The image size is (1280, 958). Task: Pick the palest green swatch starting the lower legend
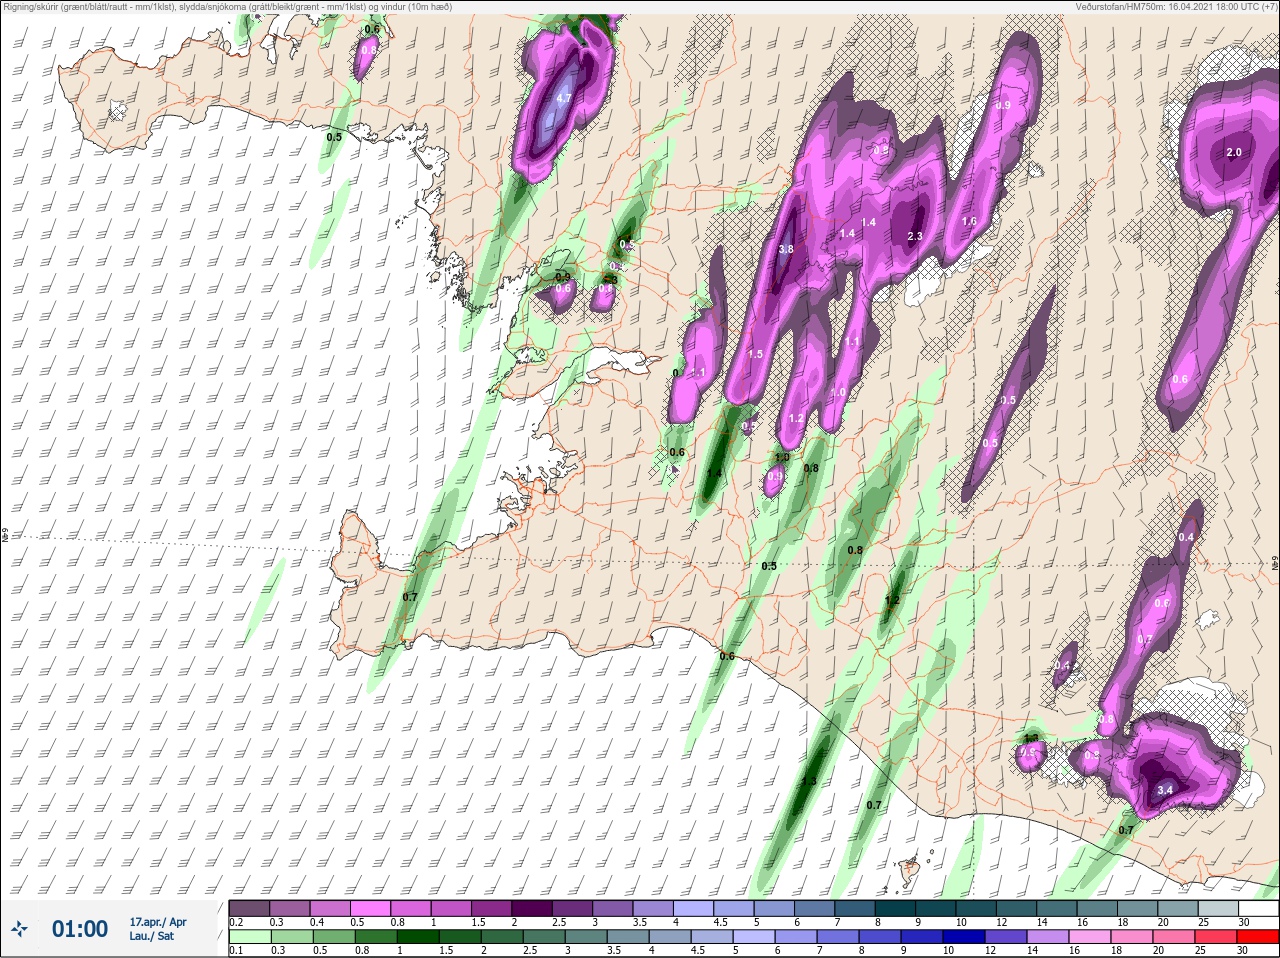(x=250, y=937)
